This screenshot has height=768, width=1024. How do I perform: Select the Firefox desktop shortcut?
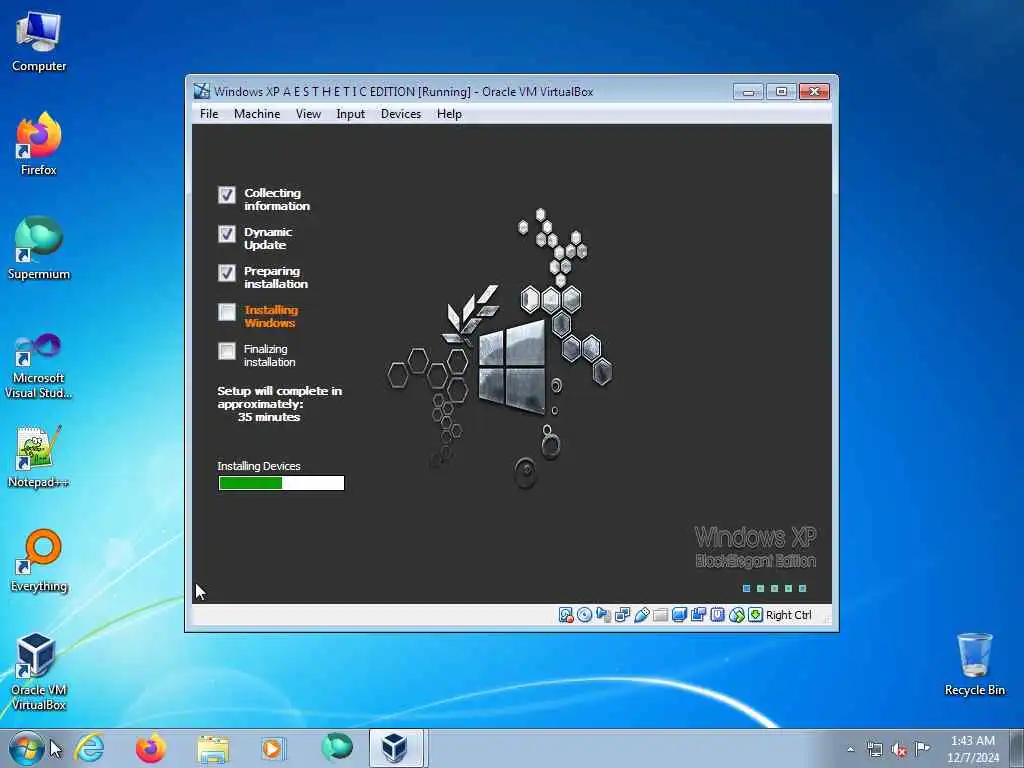[x=39, y=145]
